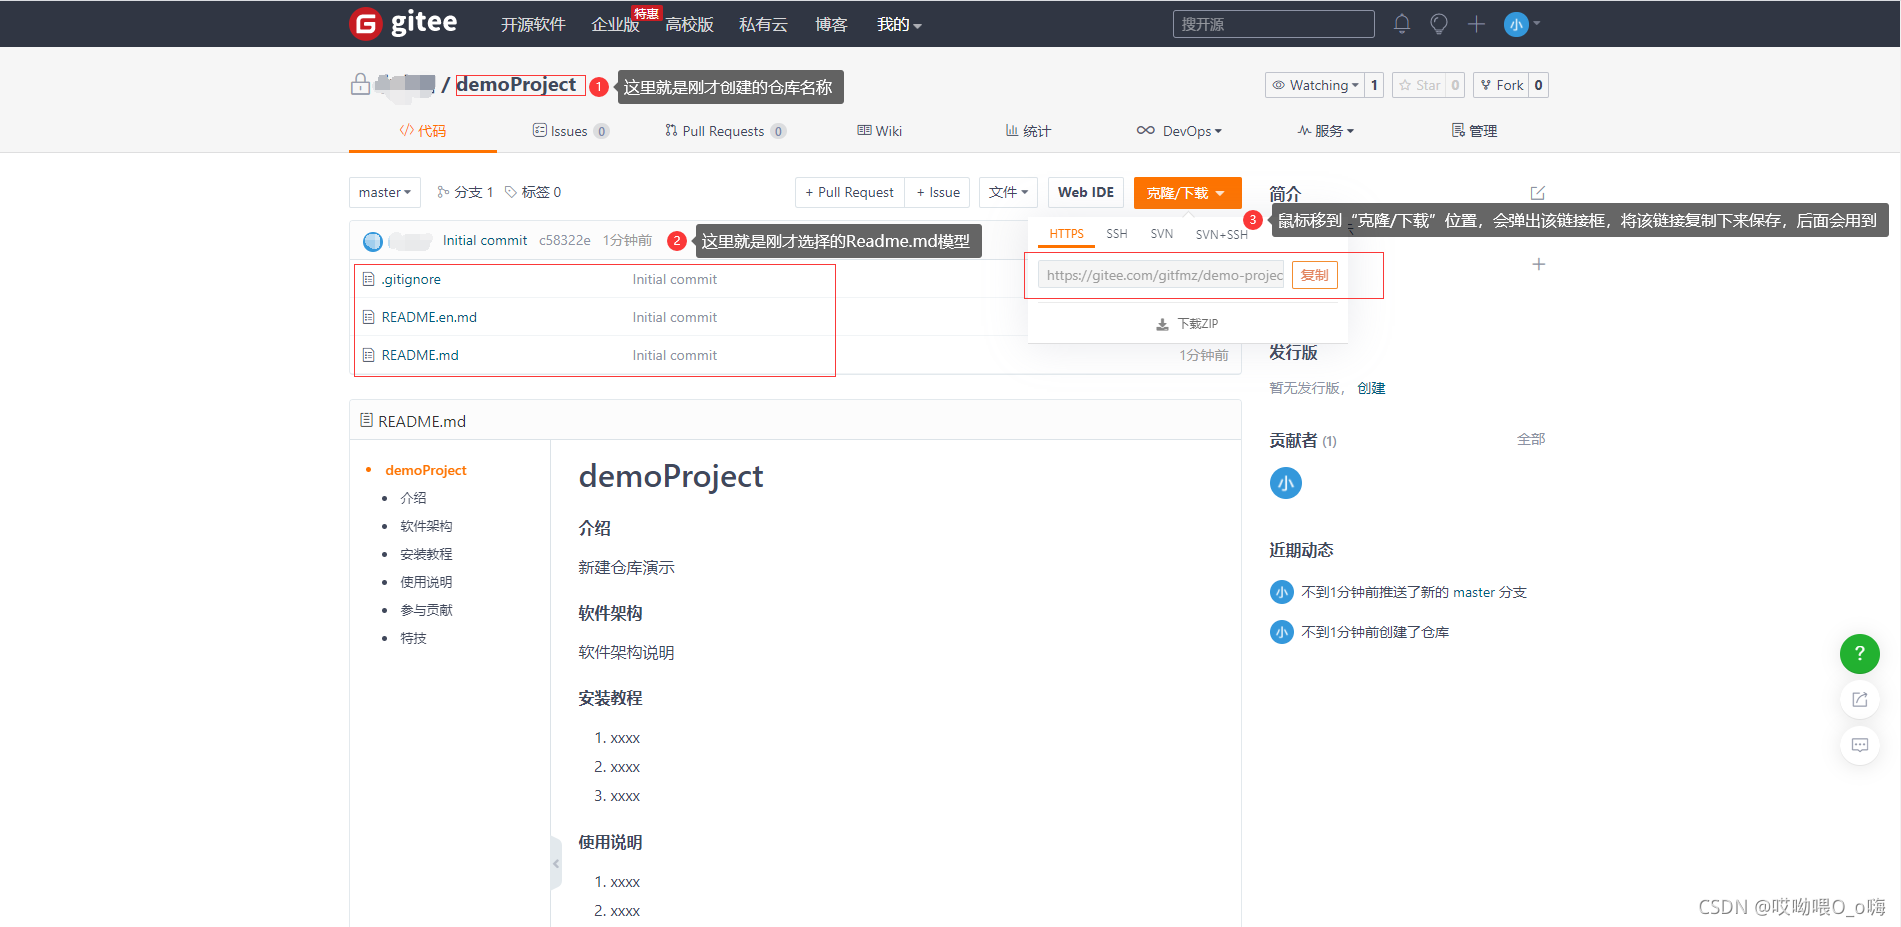The width and height of the screenshot is (1901, 927).
Task: Click 全部 link beside 贡献者
Action: (x=1531, y=439)
